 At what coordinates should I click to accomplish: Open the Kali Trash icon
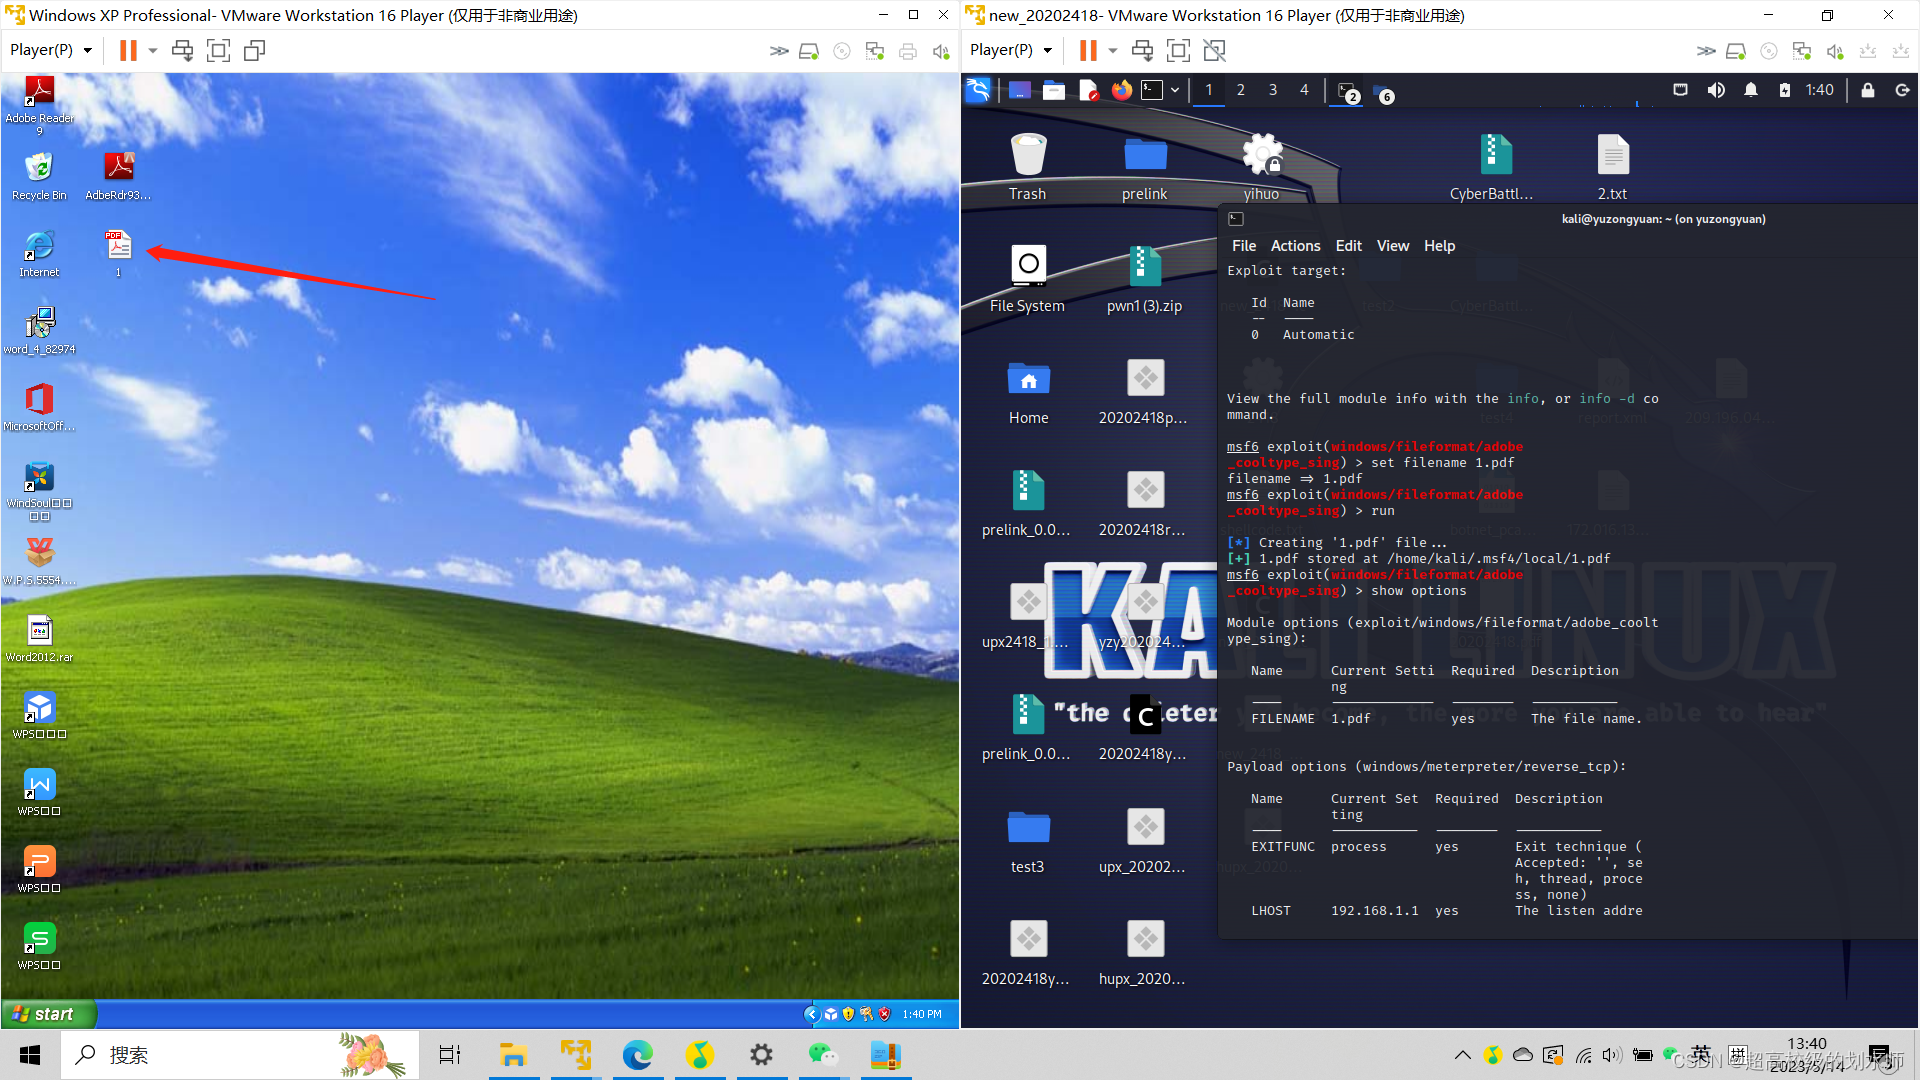(x=1028, y=167)
